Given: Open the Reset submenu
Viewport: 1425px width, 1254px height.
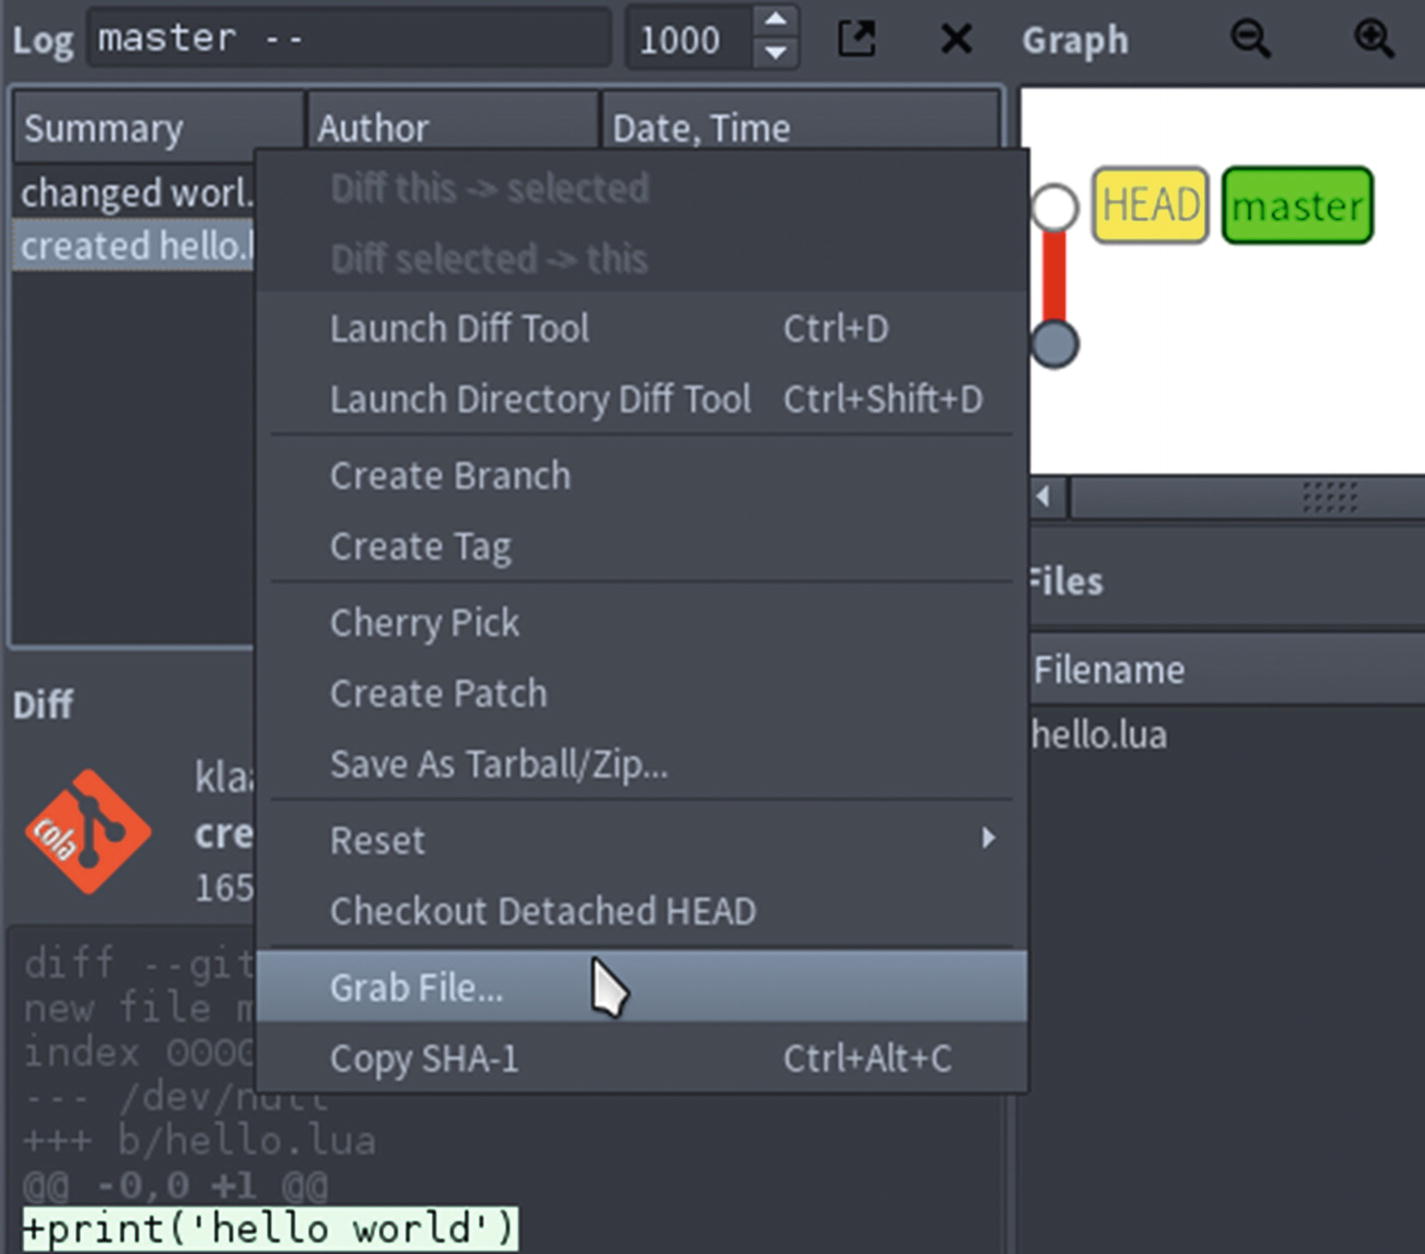Looking at the screenshot, I should 642,840.
